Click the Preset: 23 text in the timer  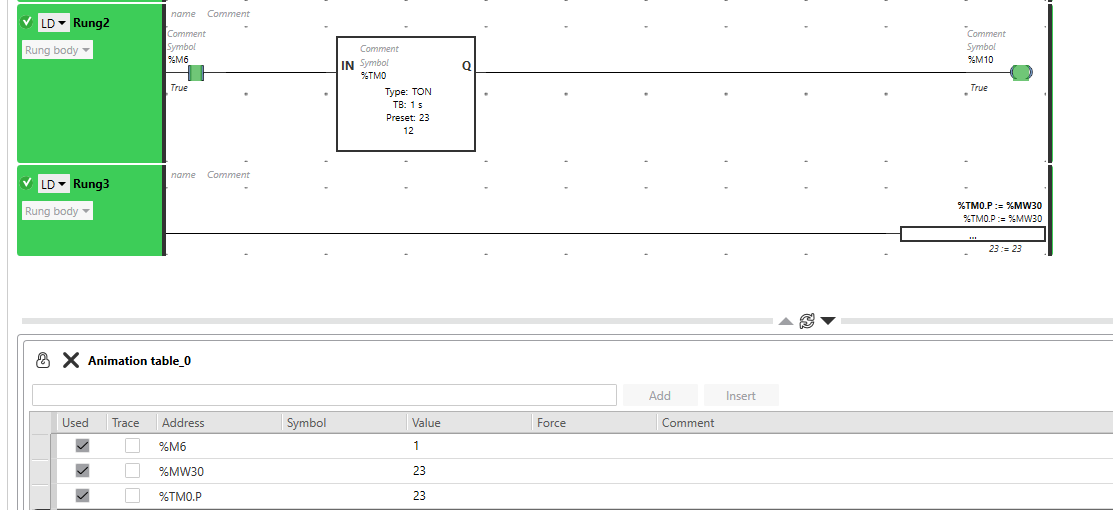pyautogui.click(x=407, y=118)
